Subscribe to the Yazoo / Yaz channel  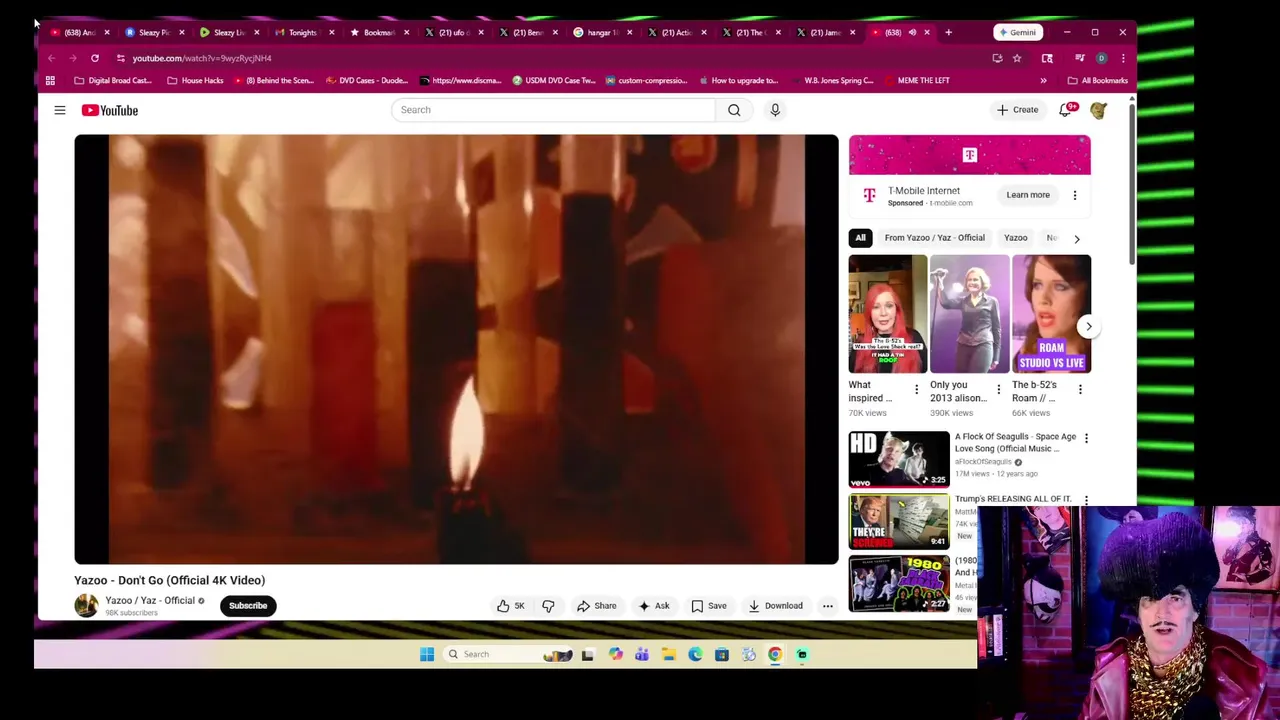[248, 606]
